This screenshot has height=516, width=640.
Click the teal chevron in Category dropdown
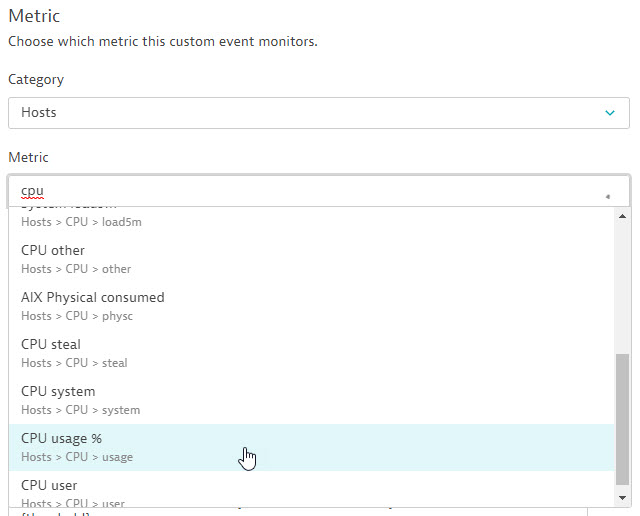[610, 113]
